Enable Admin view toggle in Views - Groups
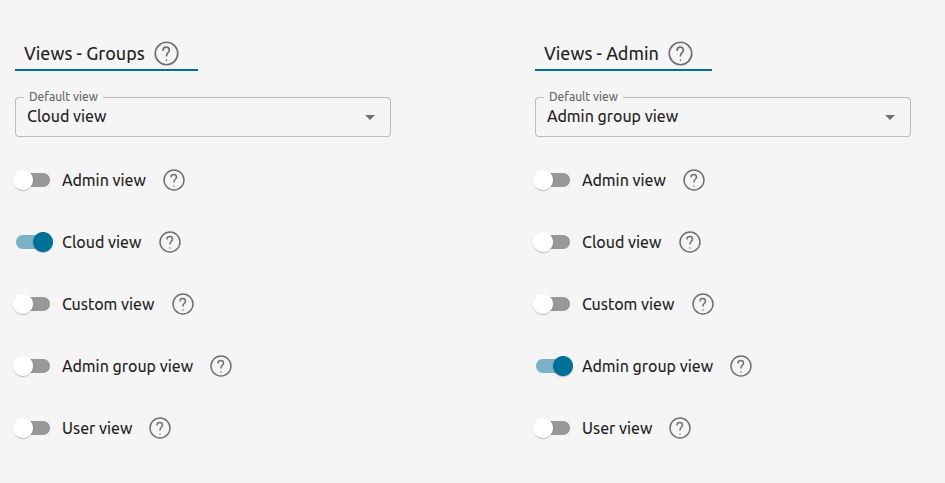Viewport: 945px width, 483px height. click(33, 180)
